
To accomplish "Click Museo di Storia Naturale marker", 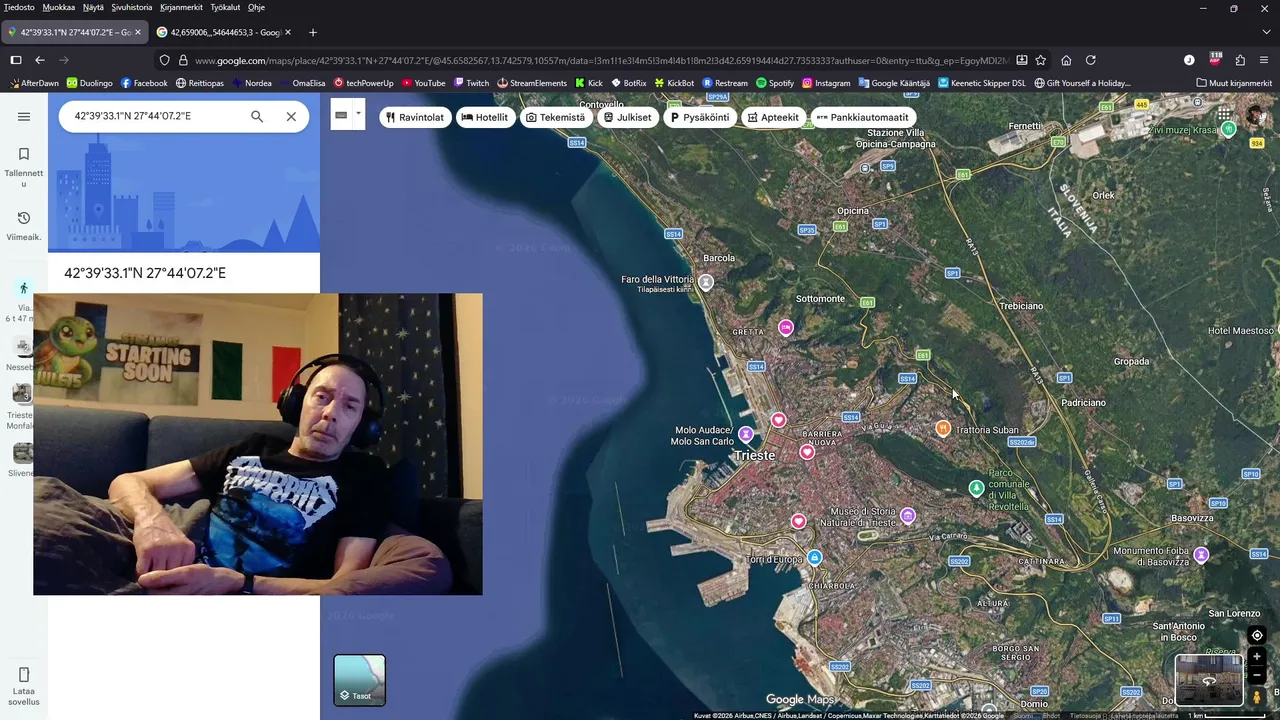I will [x=908, y=516].
